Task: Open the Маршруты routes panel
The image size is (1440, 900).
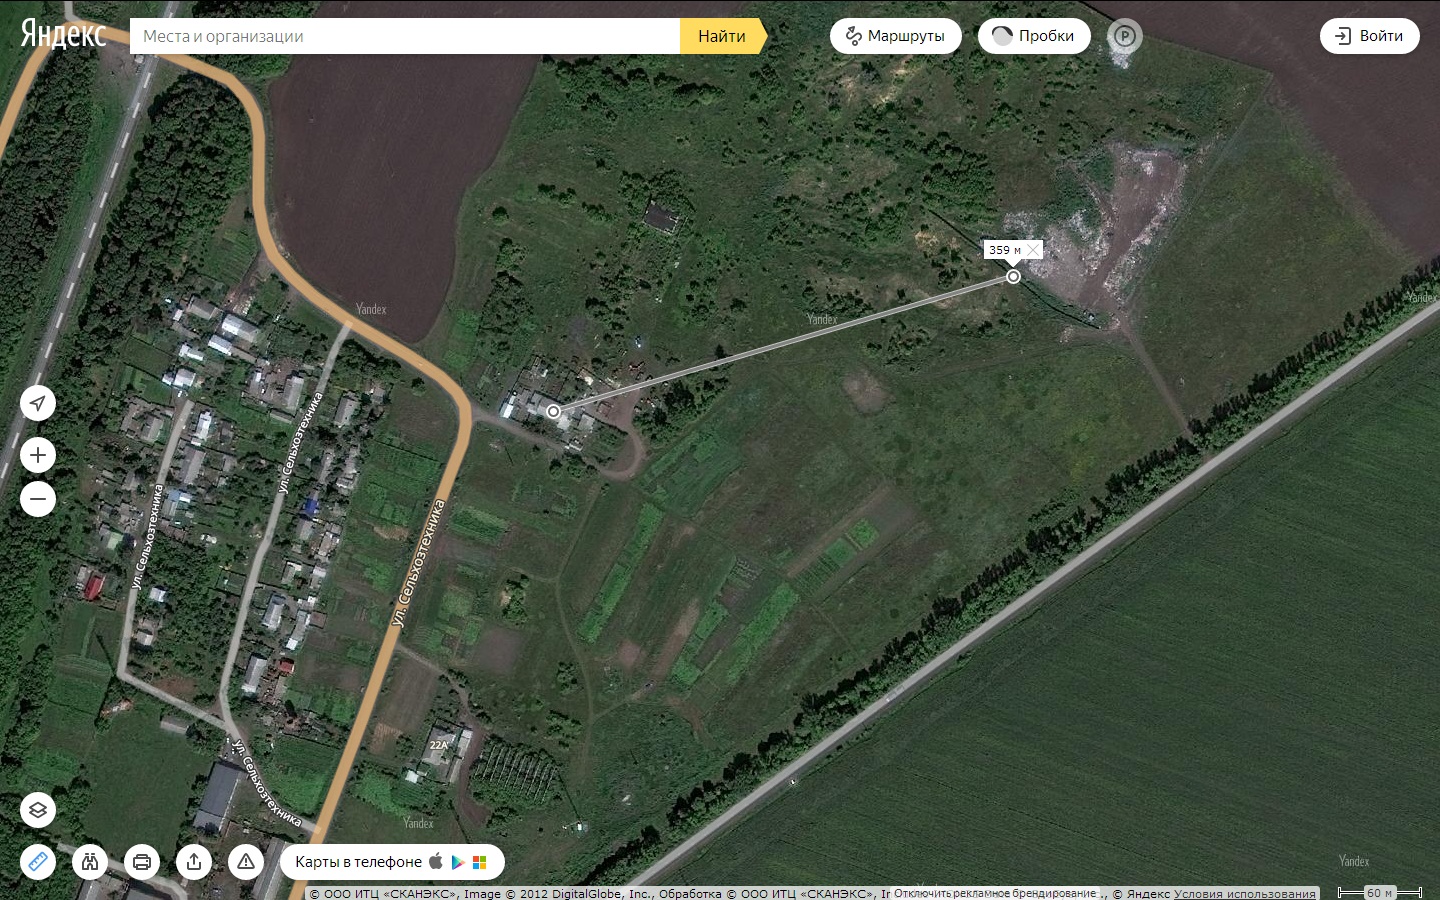Action: (895, 36)
